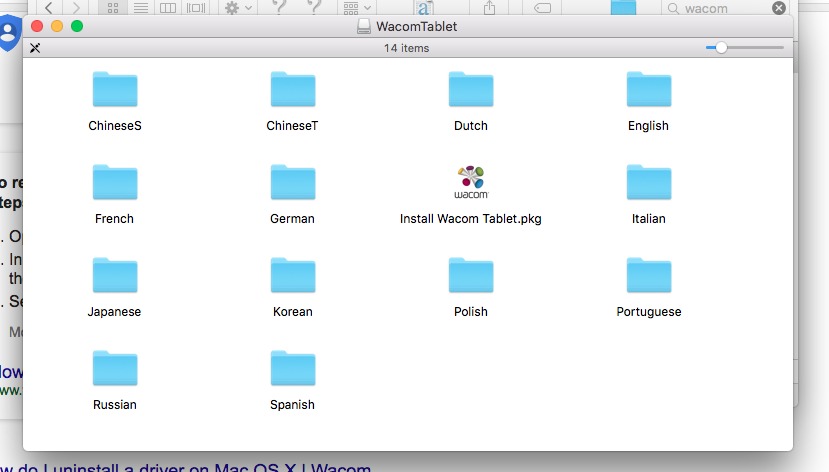Image resolution: width=829 pixels, height=472 pixels.
Task: Switch background Finder to list view
Action: pyautogui.click(x=141, y=7)
